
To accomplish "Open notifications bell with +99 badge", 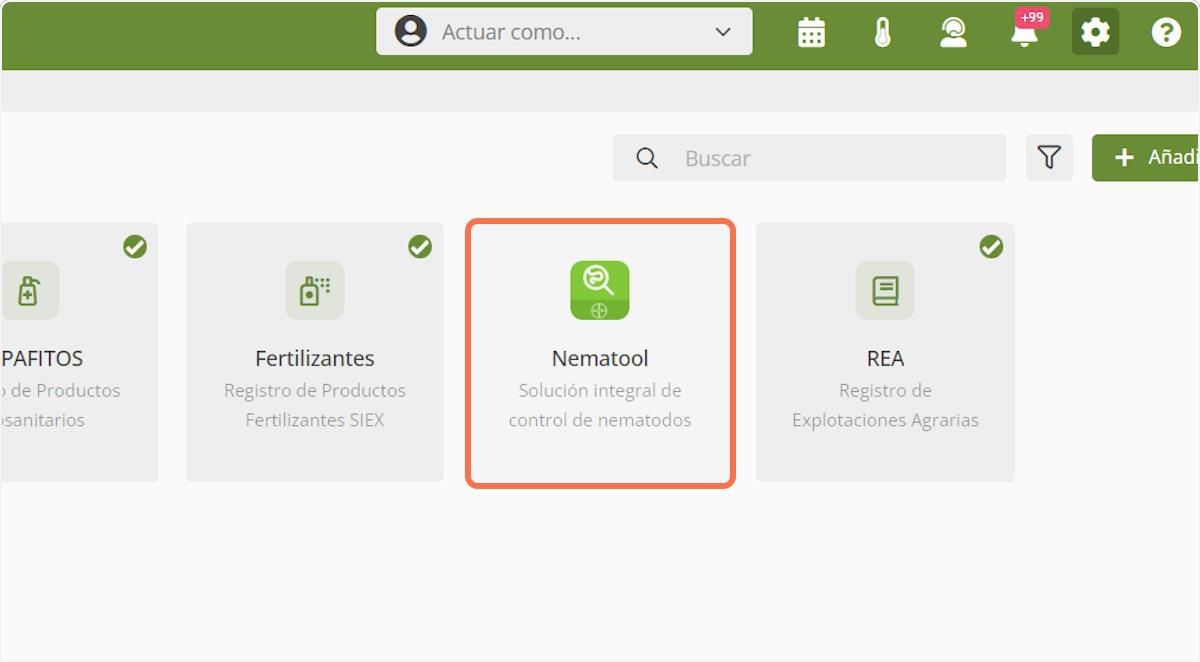I will [x=1024, y=35].
